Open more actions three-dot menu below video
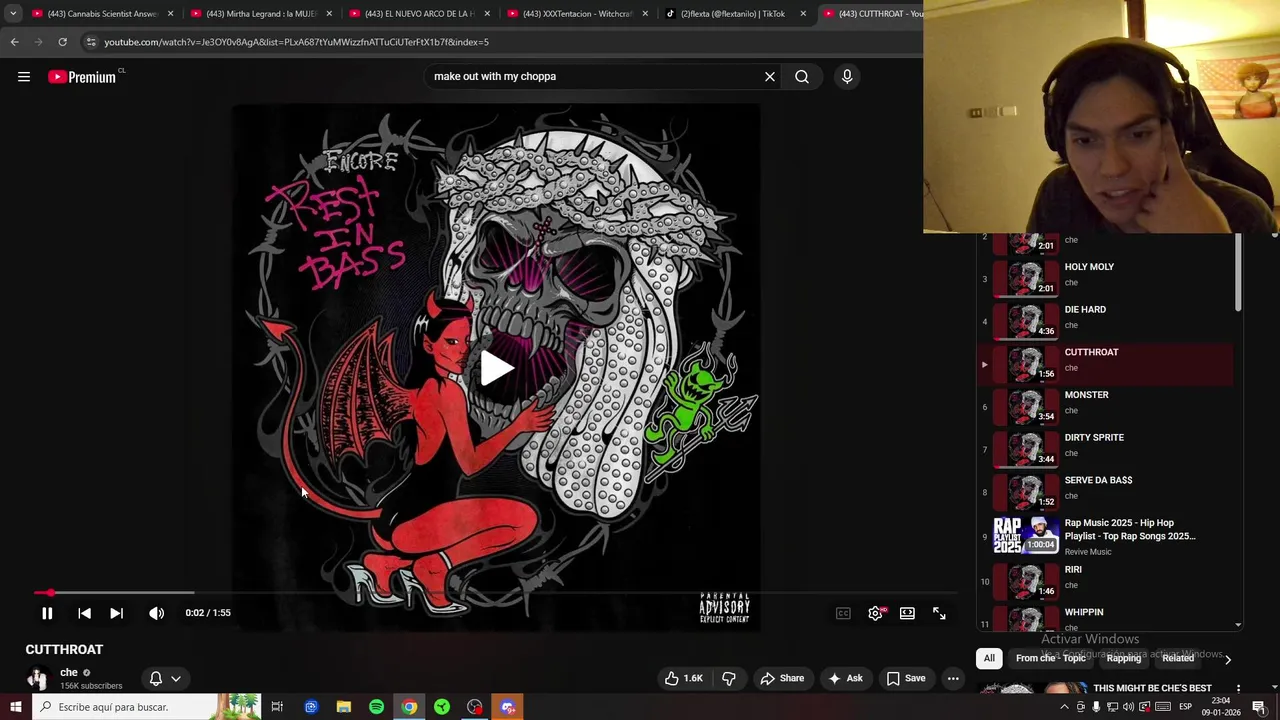The height and width of the screenshot is (720, 1280). click(953, 678)
